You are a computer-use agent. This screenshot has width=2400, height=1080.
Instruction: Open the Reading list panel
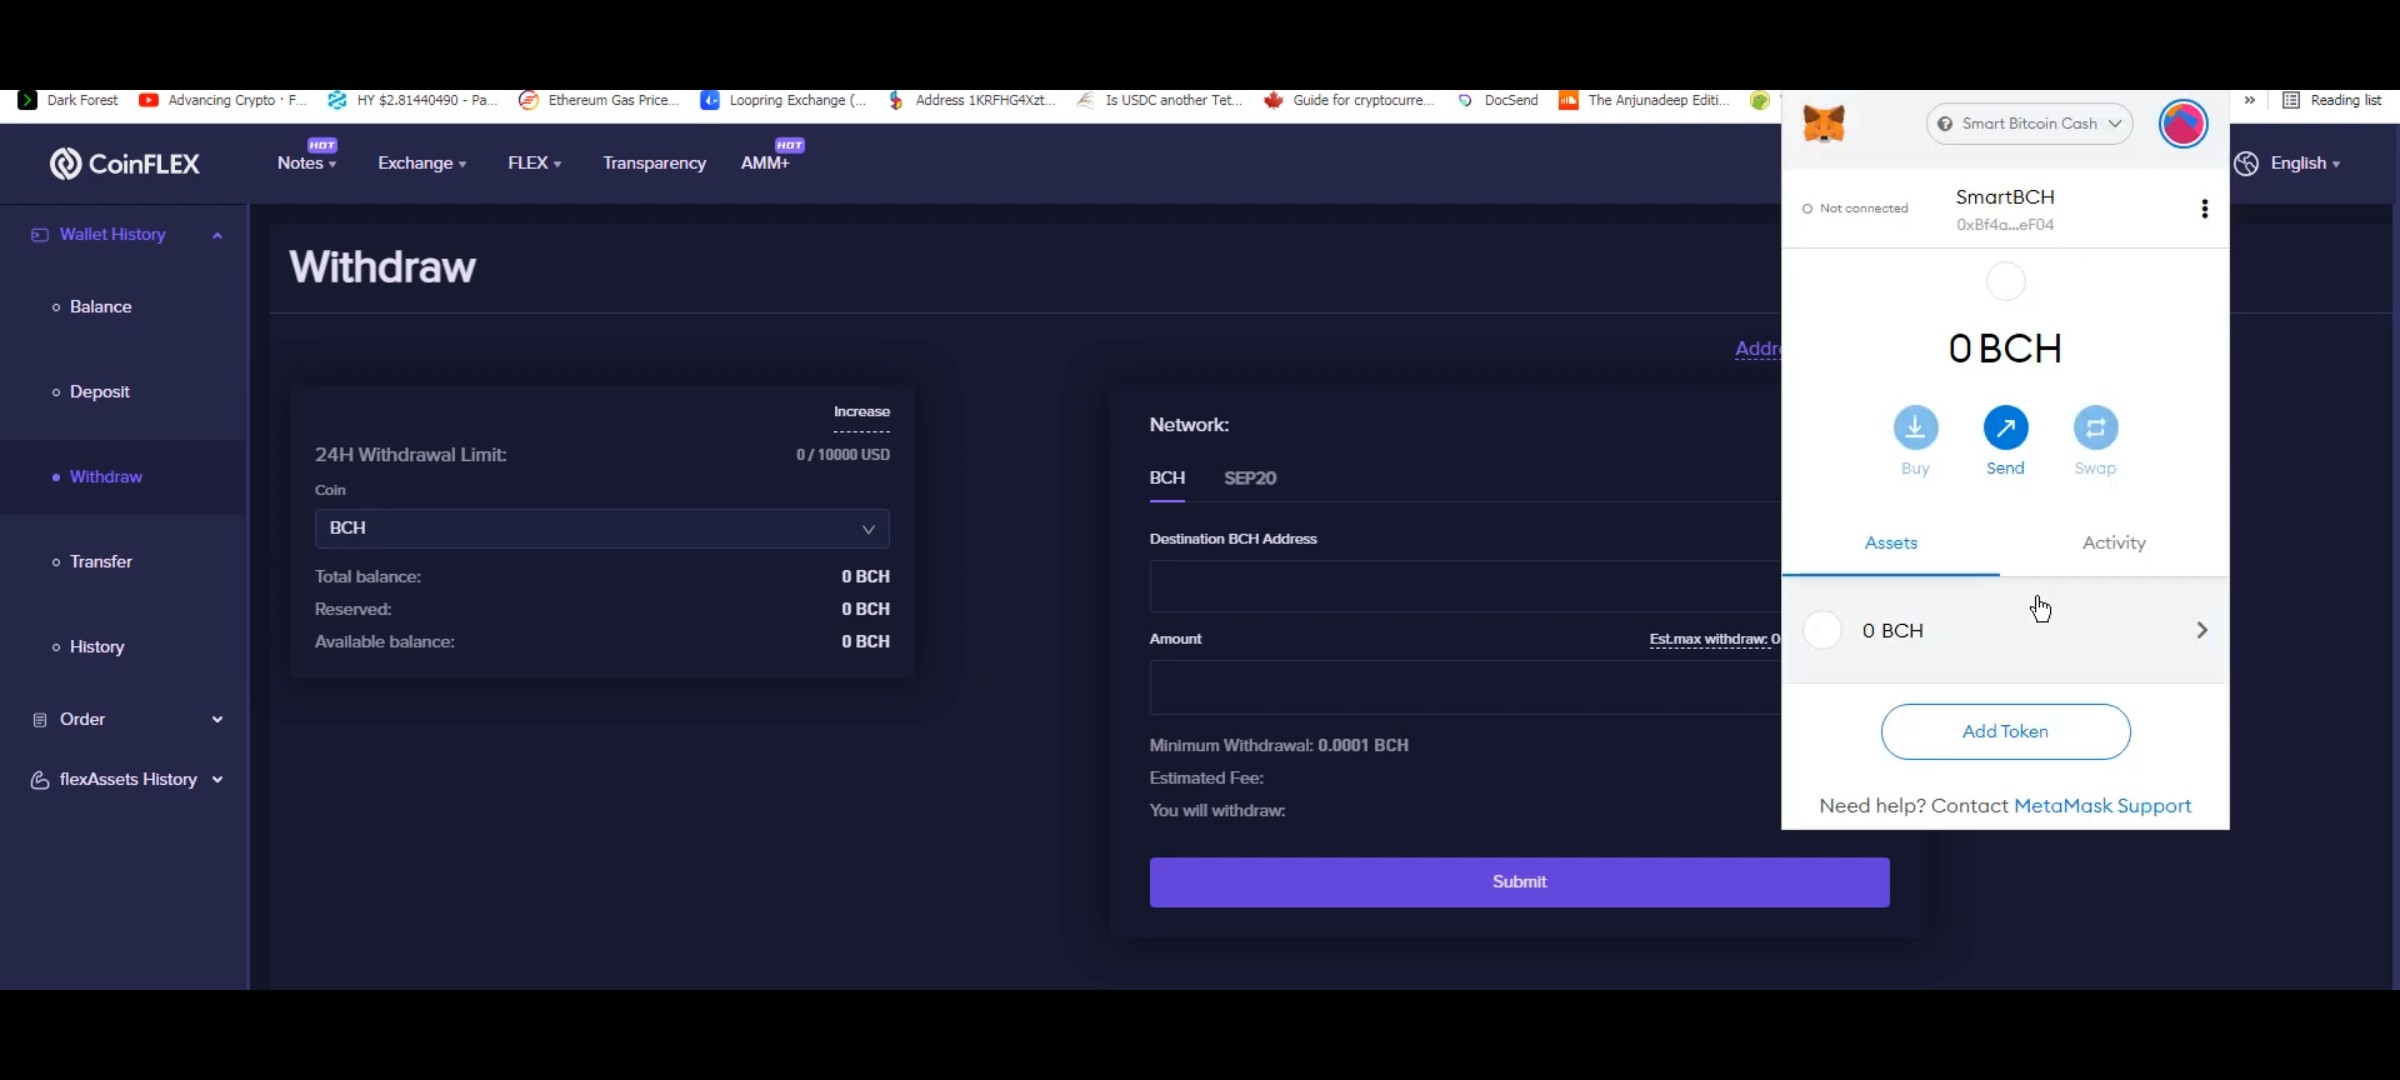2332,100
